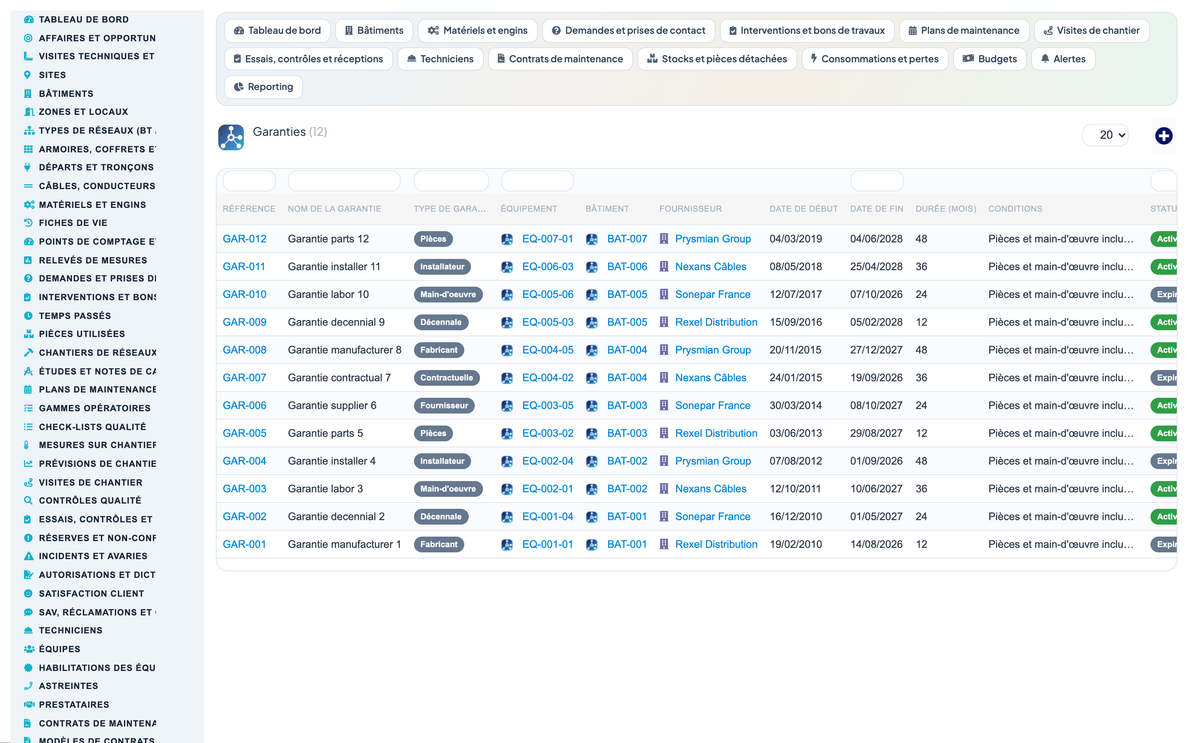Screen dimensions: 1200x743
Task: Click the blue plus add-warranty icon
Action: (x=1163, y=135)
